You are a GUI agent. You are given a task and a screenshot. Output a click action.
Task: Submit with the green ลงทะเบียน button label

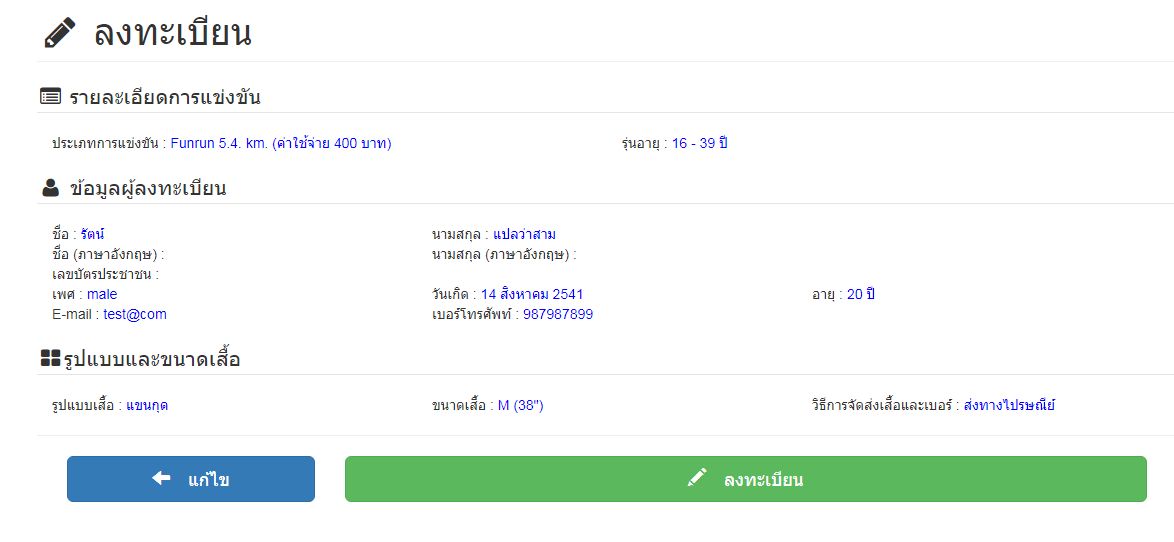(x=763, y=480)
